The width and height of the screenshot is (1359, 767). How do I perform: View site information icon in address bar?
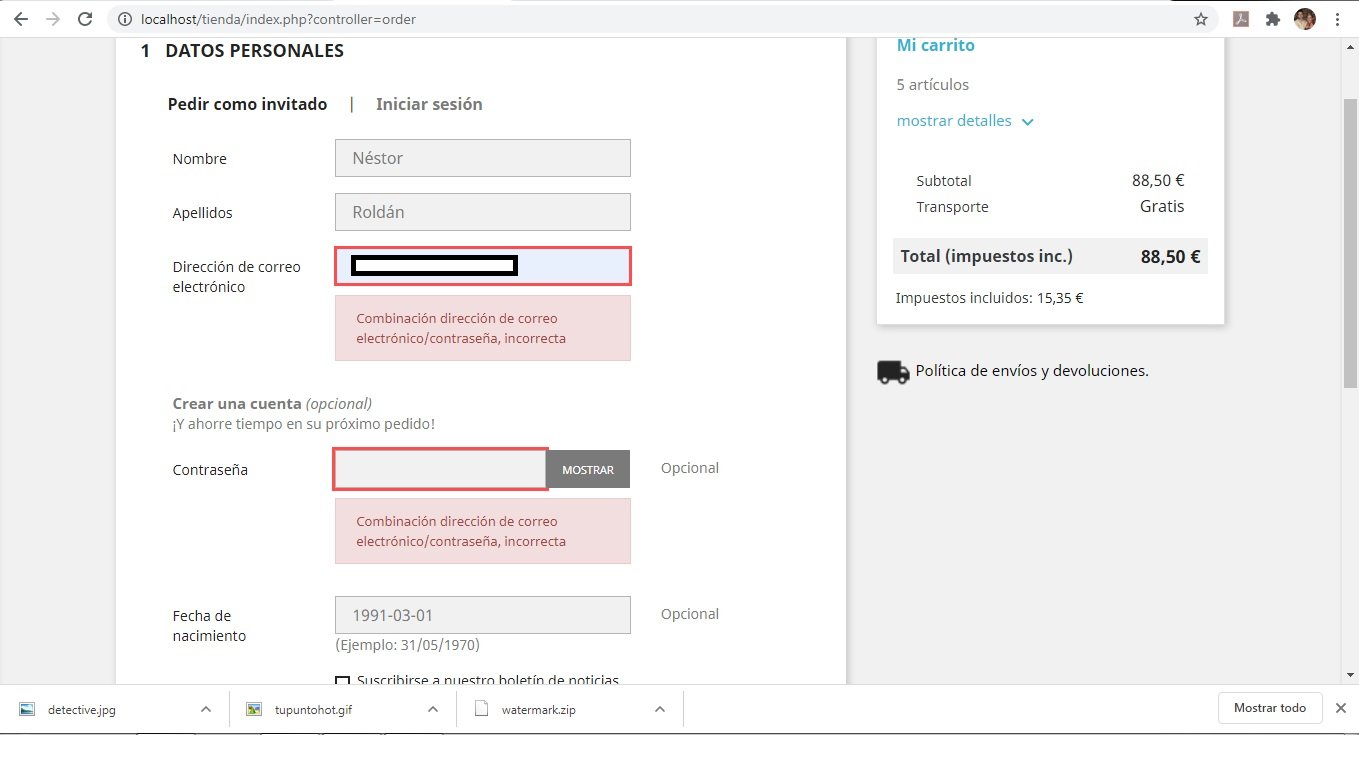tap(124, 19)
